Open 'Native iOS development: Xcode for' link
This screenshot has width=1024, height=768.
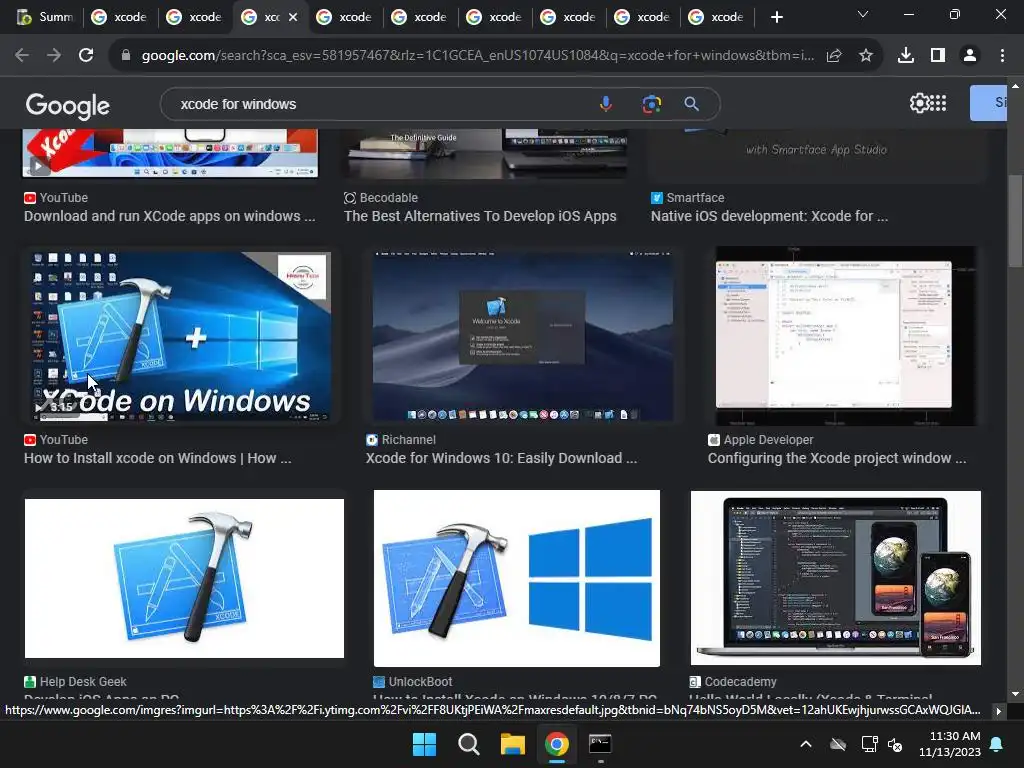(x=769, y=216)
